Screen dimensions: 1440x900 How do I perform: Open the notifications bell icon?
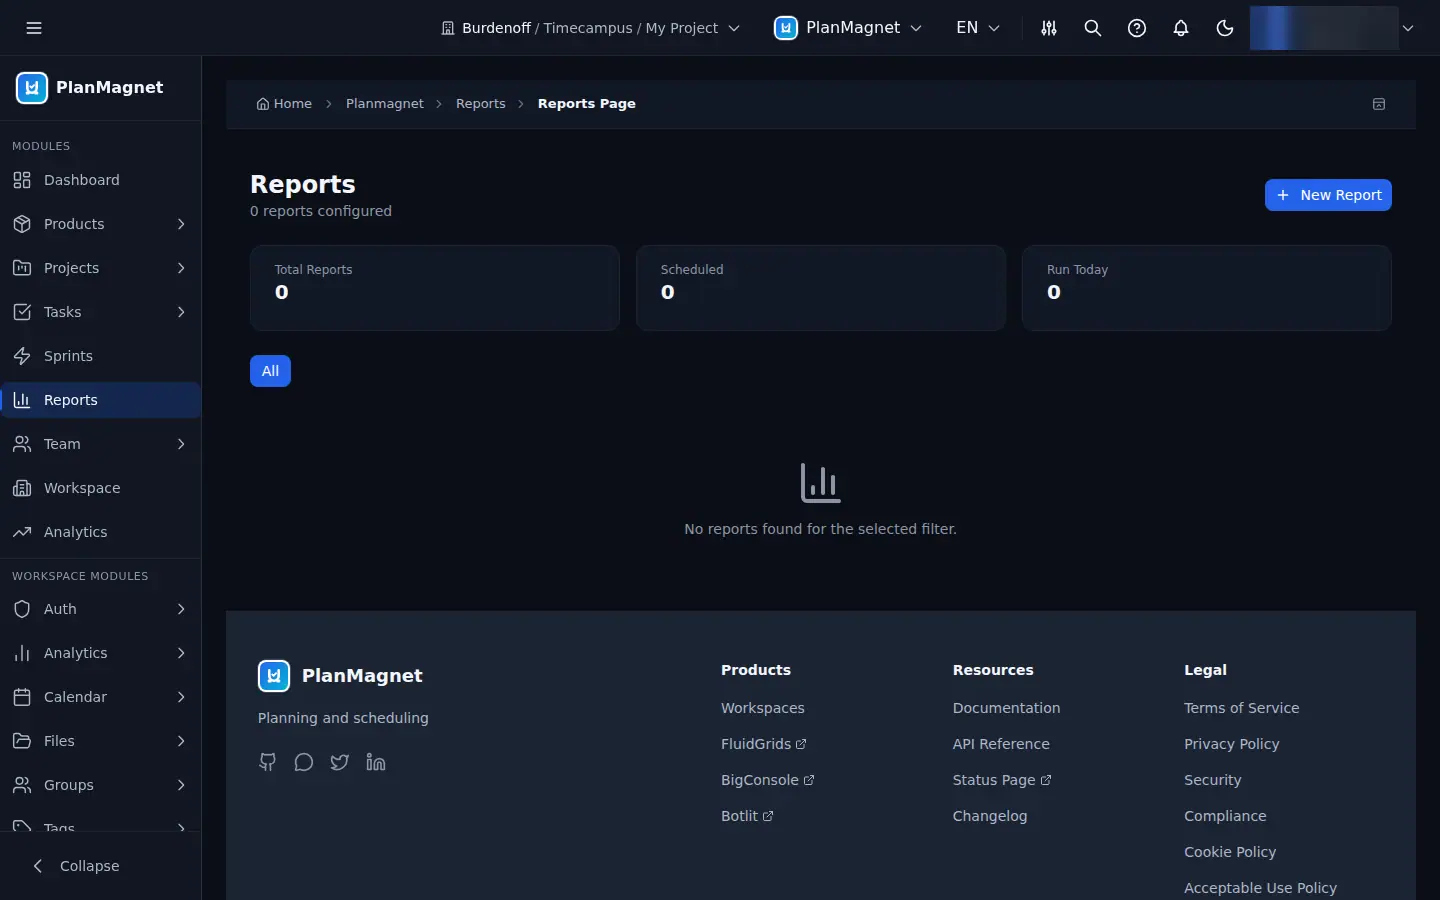1181,28
